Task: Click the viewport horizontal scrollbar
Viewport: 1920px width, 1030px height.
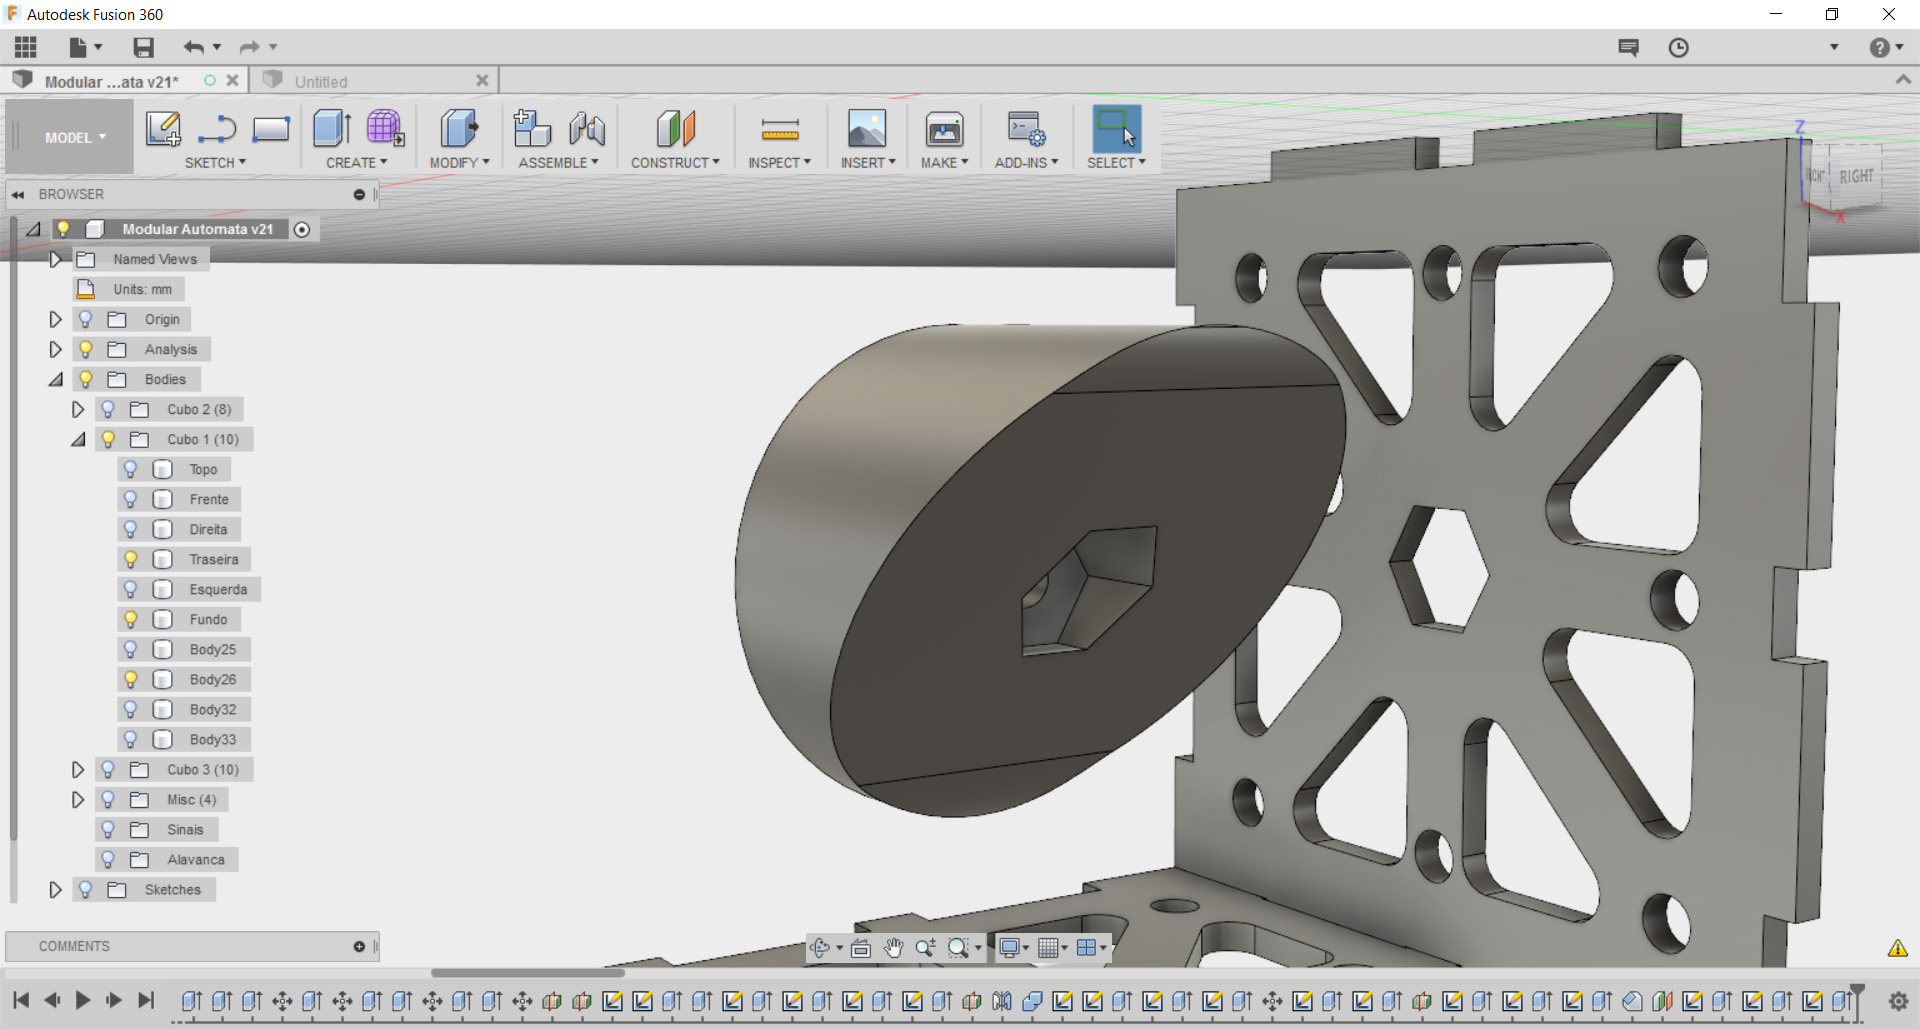Action: (x=528, y=972)
